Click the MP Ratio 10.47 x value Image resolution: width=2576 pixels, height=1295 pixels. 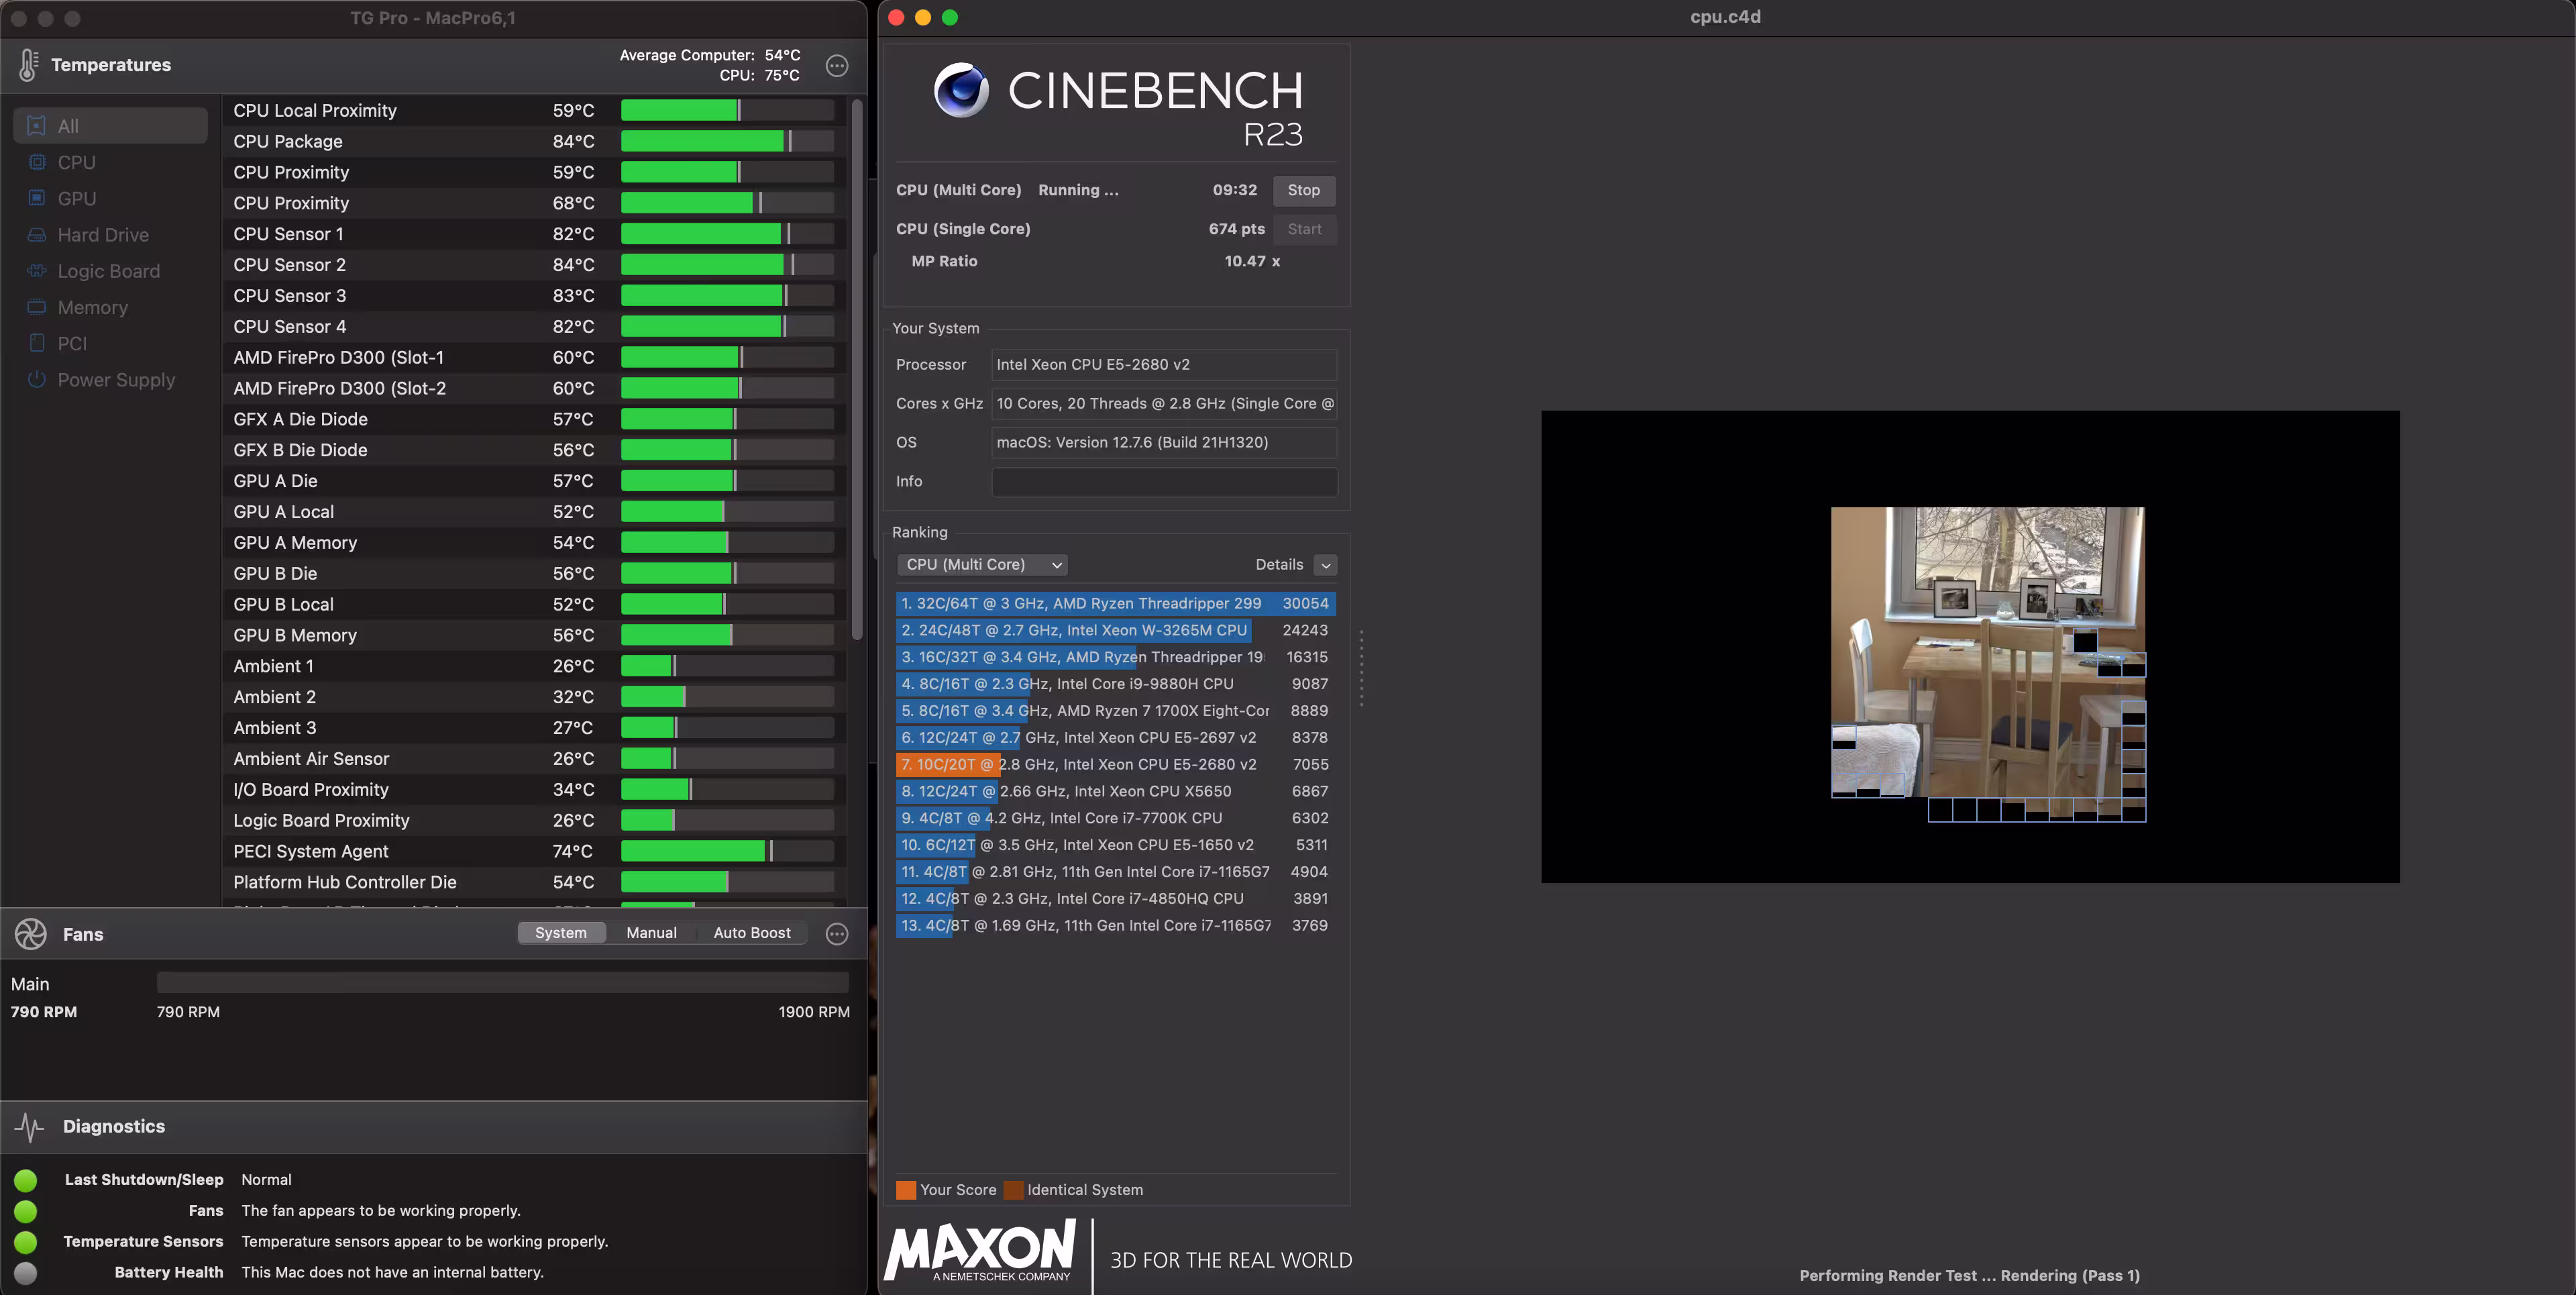click(x=1252, y=261)
